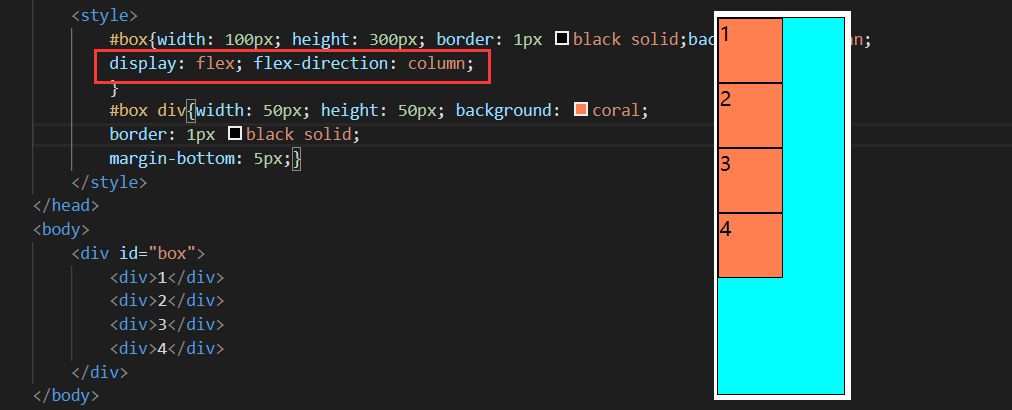The image size is (1012, 410).
Task: Select coral box number 4 in the preview
Action: (750, 245)
